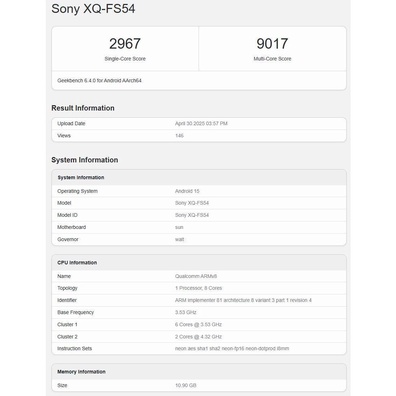The image size is (396, 396).
Task: Click the Governor label
Action: (68, 239)
